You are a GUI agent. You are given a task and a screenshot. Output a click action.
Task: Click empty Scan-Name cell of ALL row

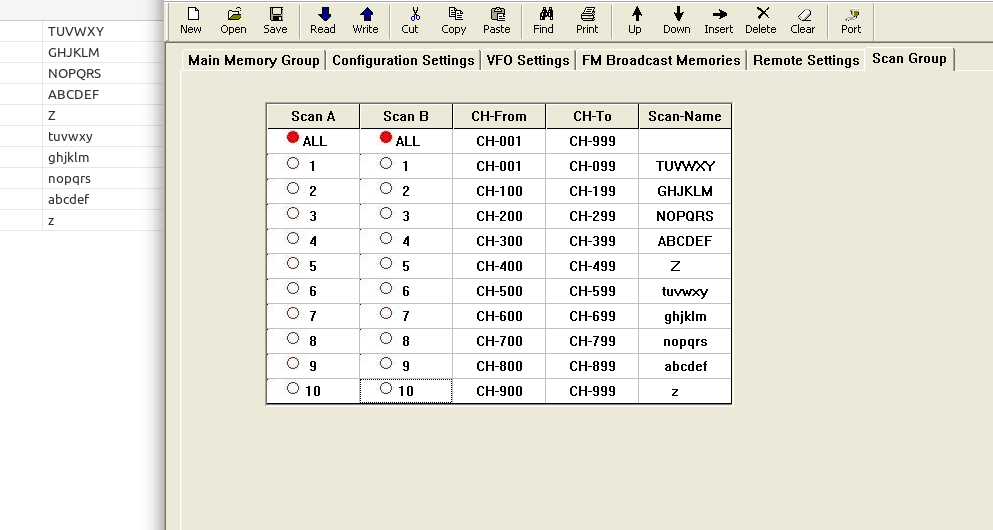685,141
